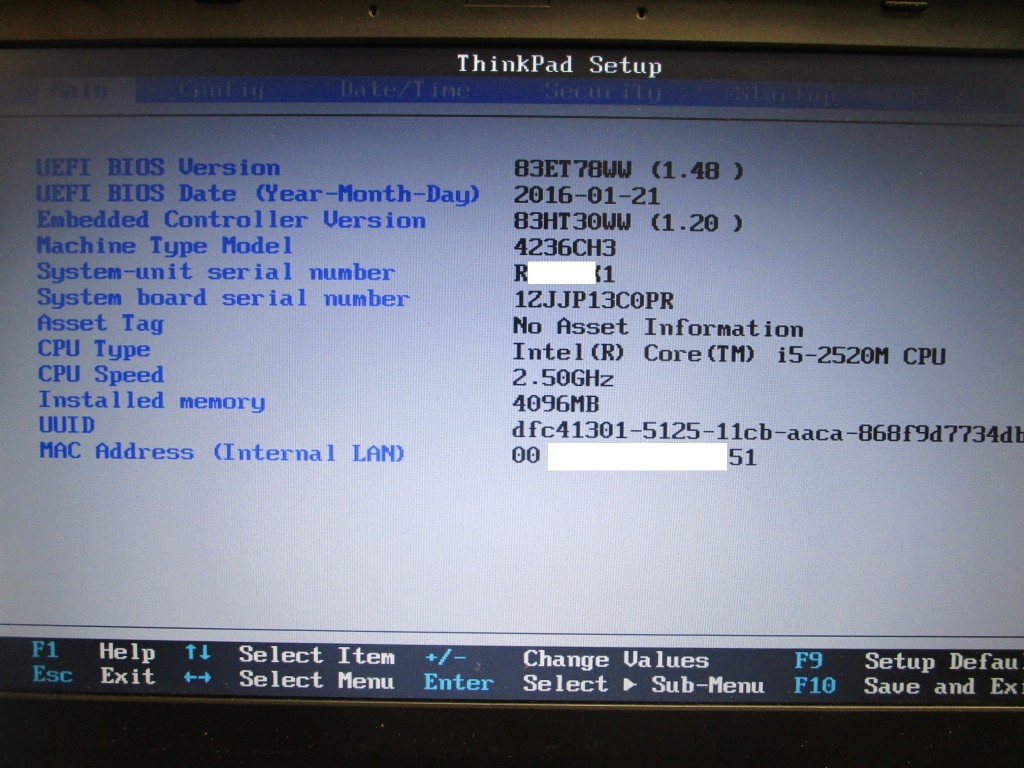This screenshot has height=768, width=1024.
Task: Click the F9 key label
Action: (808, 660)
